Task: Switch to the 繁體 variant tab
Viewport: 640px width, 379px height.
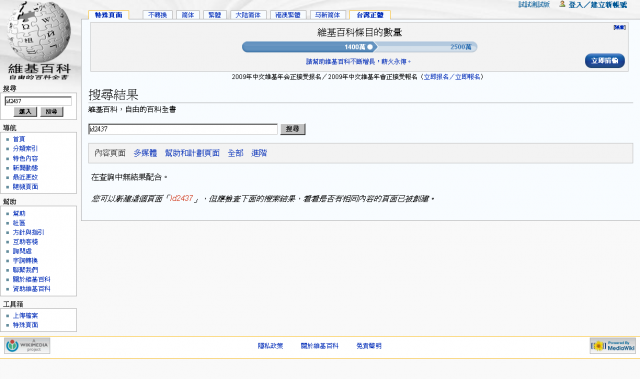Action: coord(215,15)
